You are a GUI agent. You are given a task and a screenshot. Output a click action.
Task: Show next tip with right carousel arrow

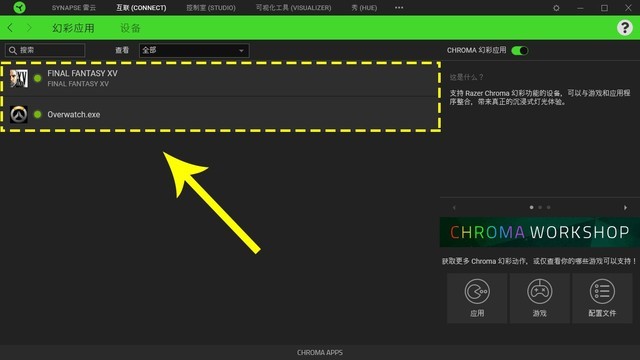pos(625,208)
